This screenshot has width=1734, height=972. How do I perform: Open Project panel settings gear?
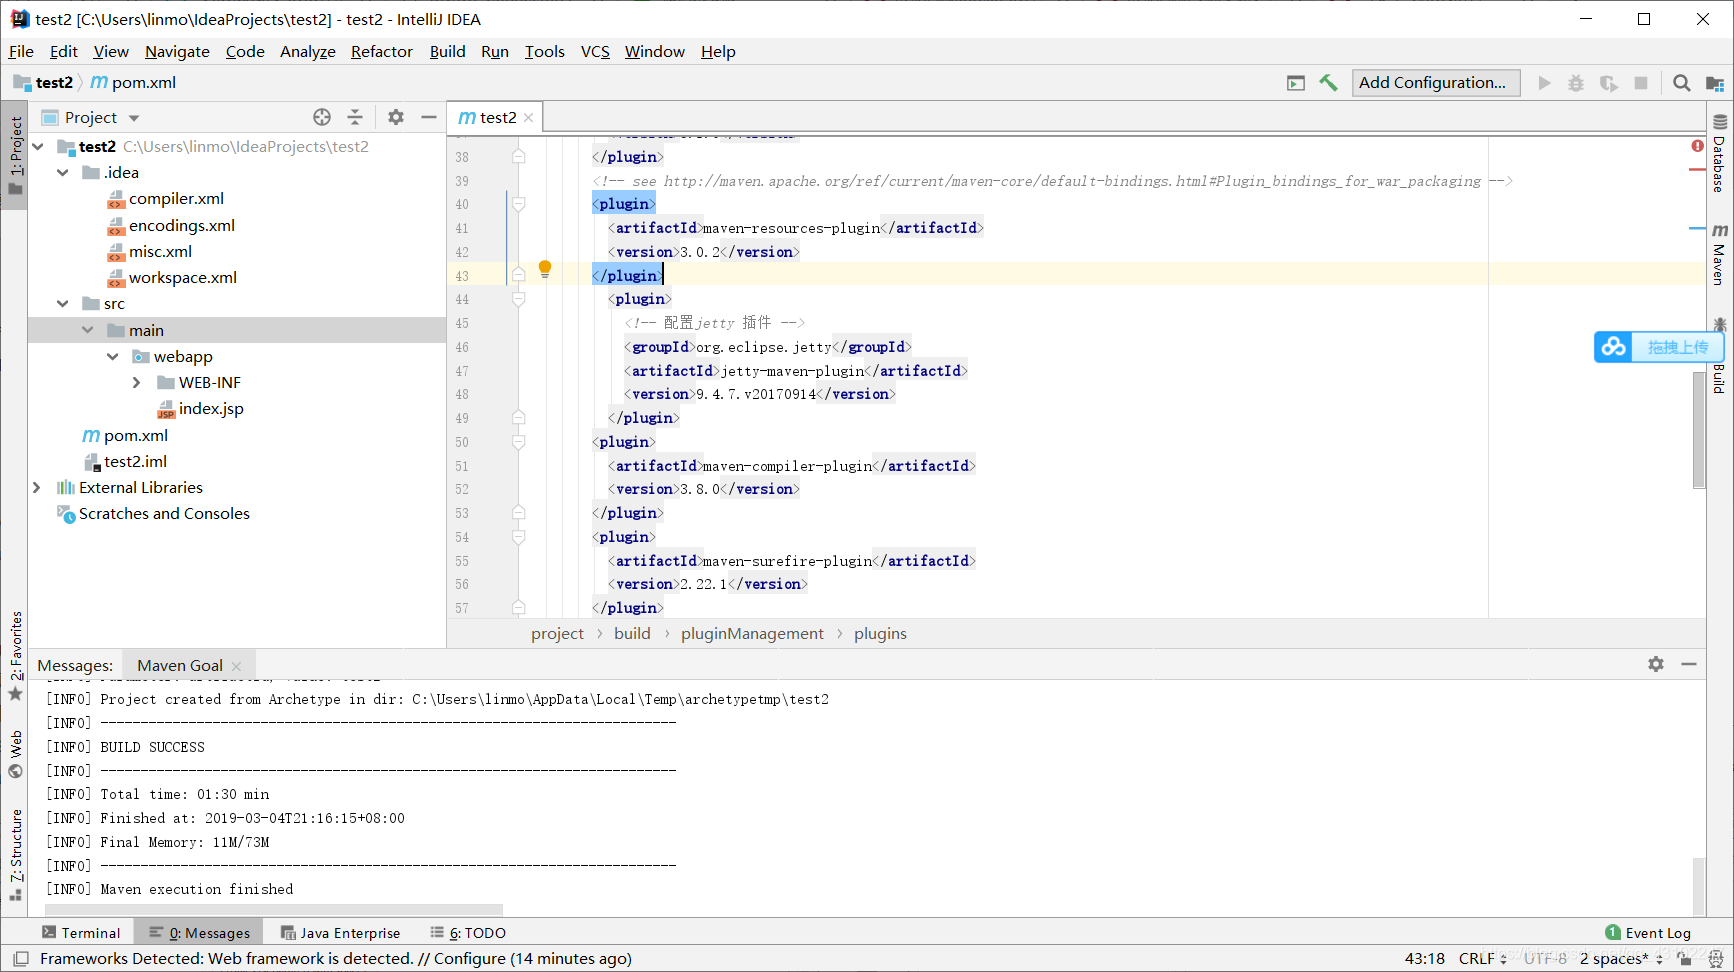pos(396,117)
